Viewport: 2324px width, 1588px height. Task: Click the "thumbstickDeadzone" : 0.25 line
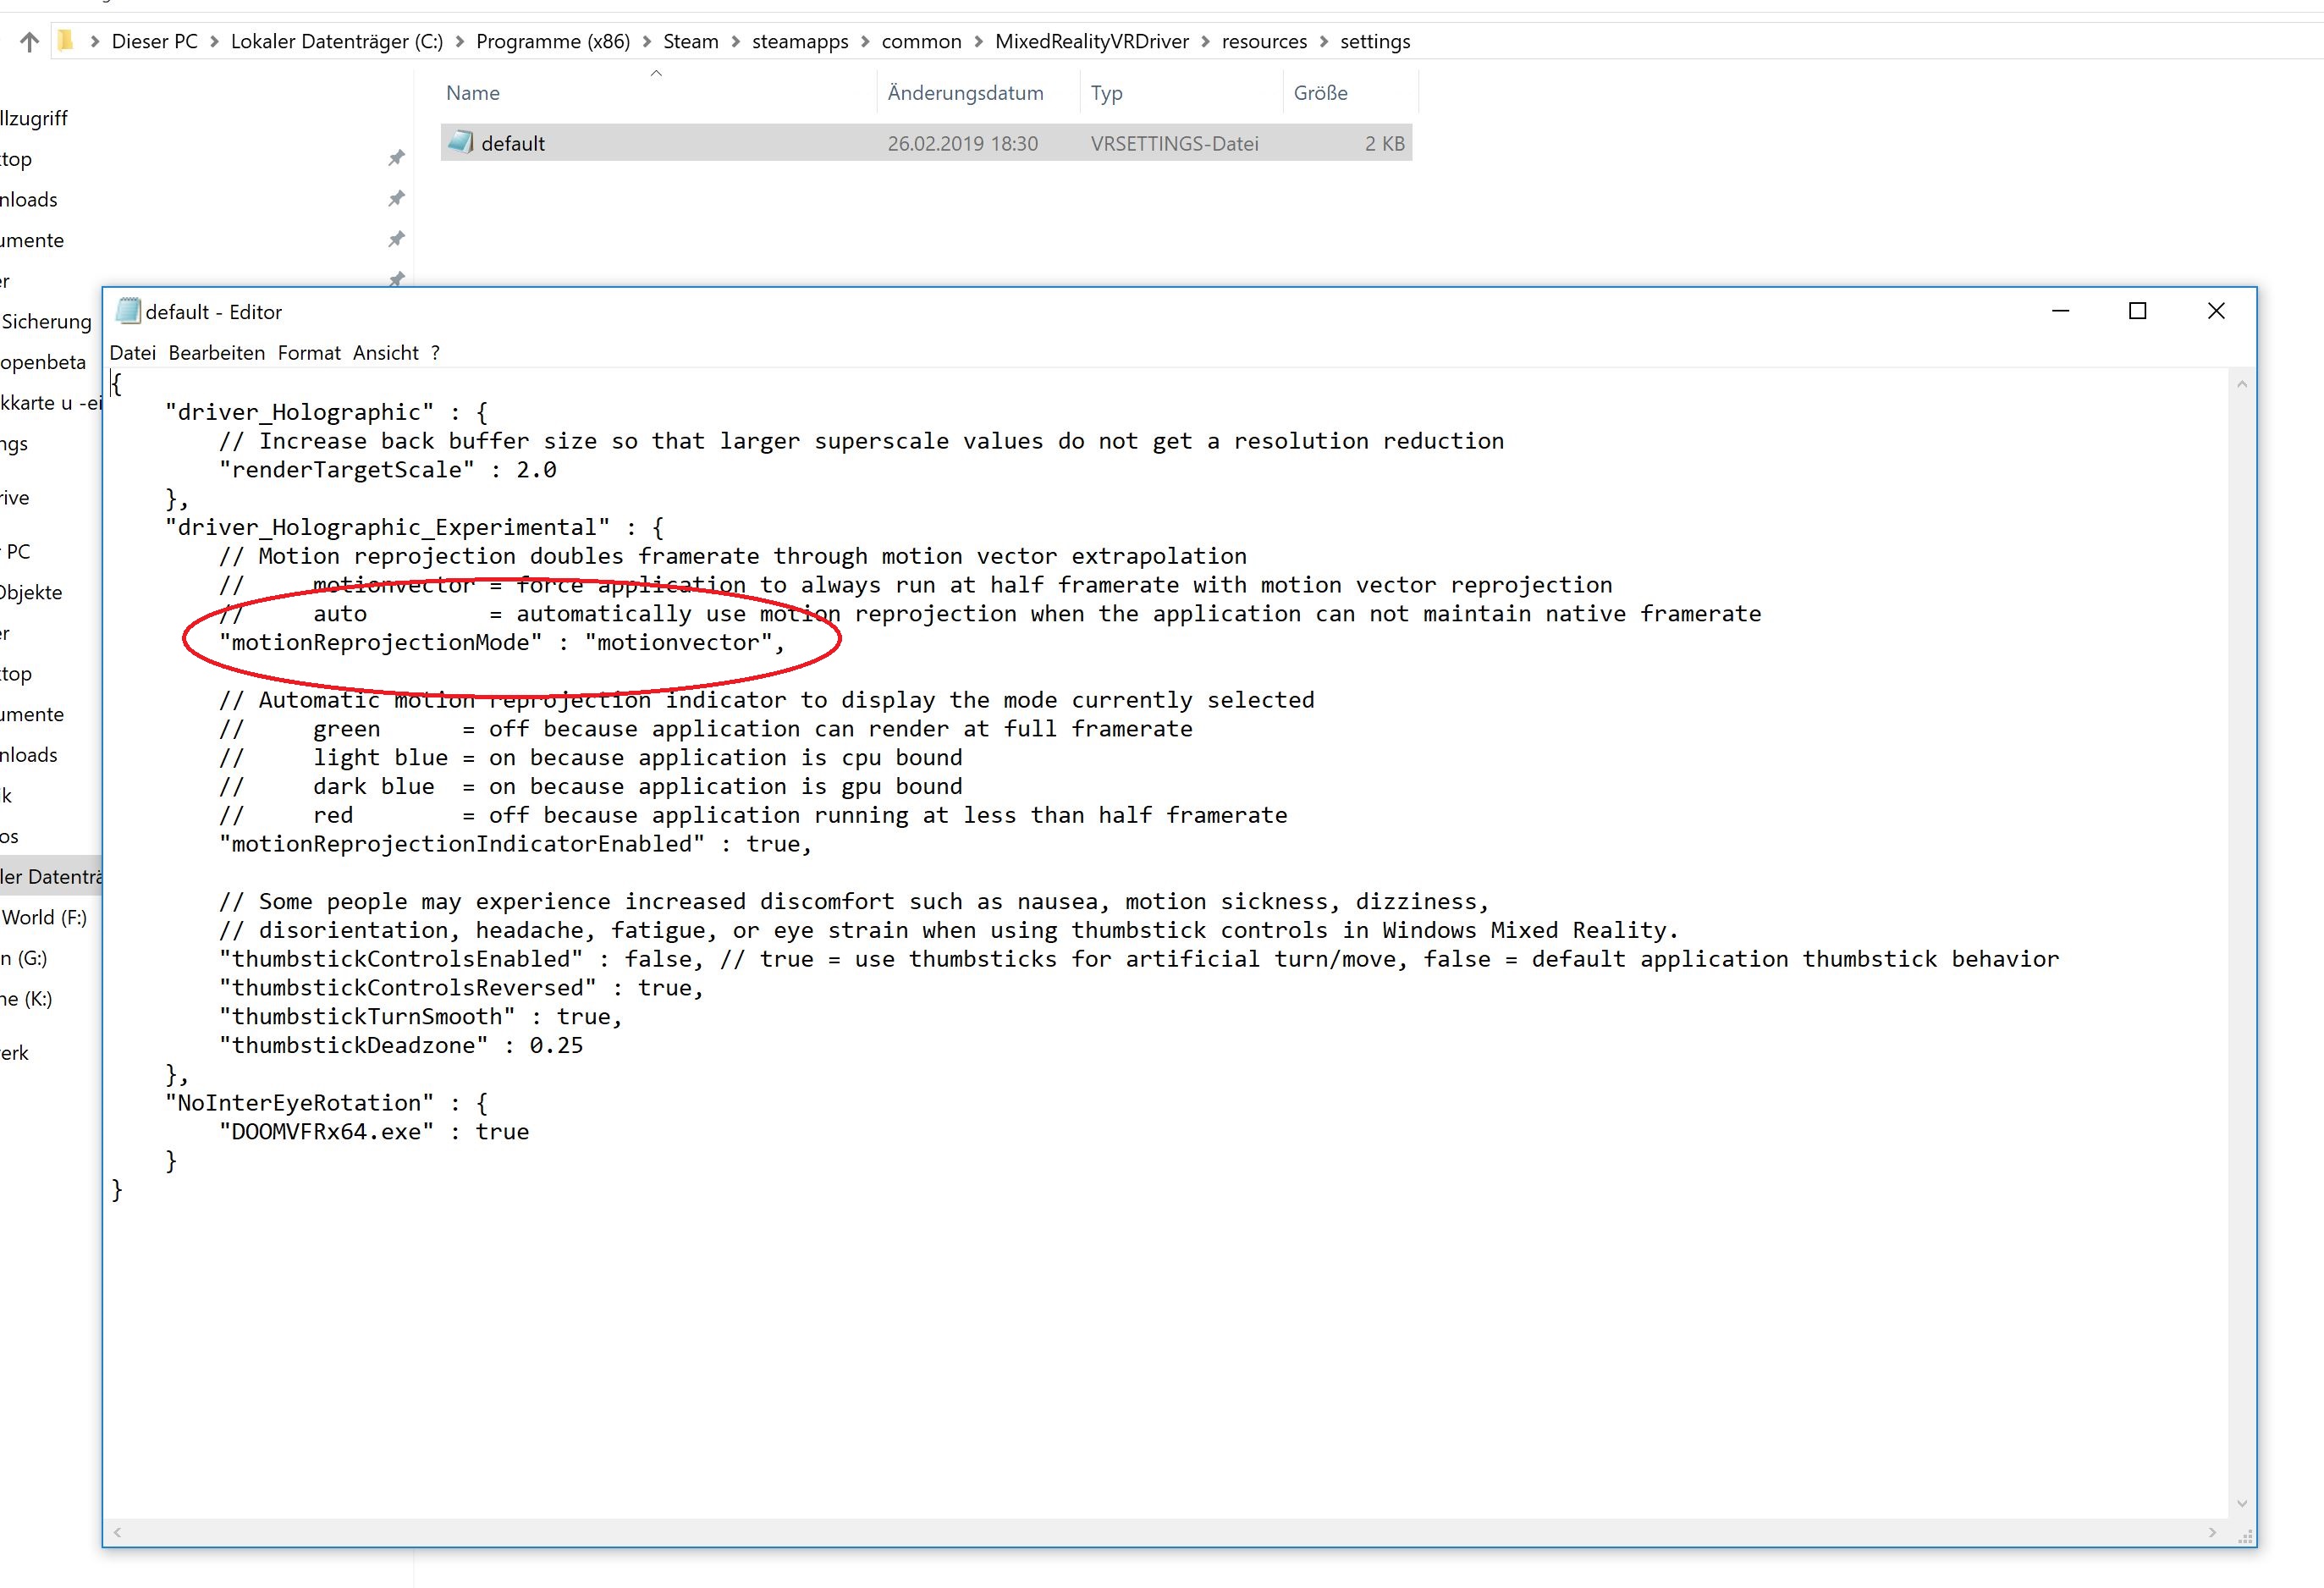[x=401, y=1046]
